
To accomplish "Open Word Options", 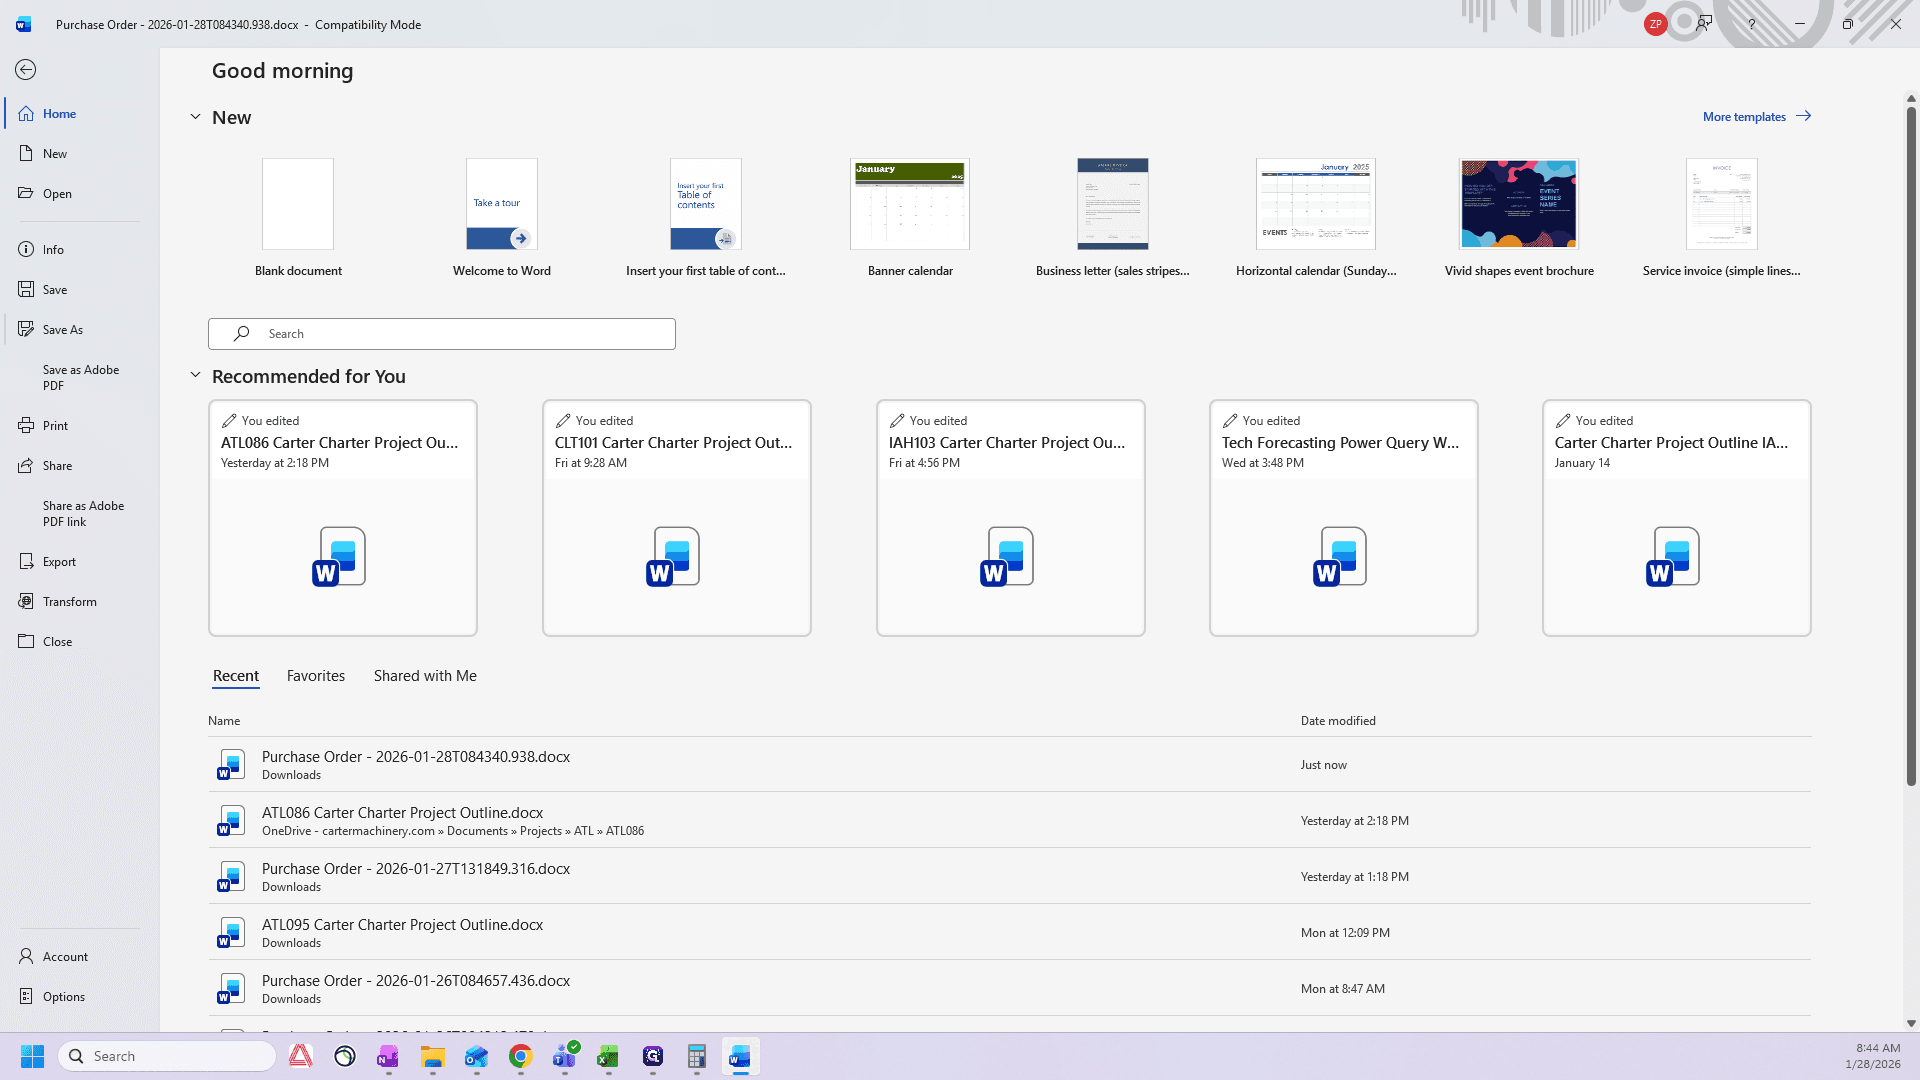I will click(x=80, y=997).
